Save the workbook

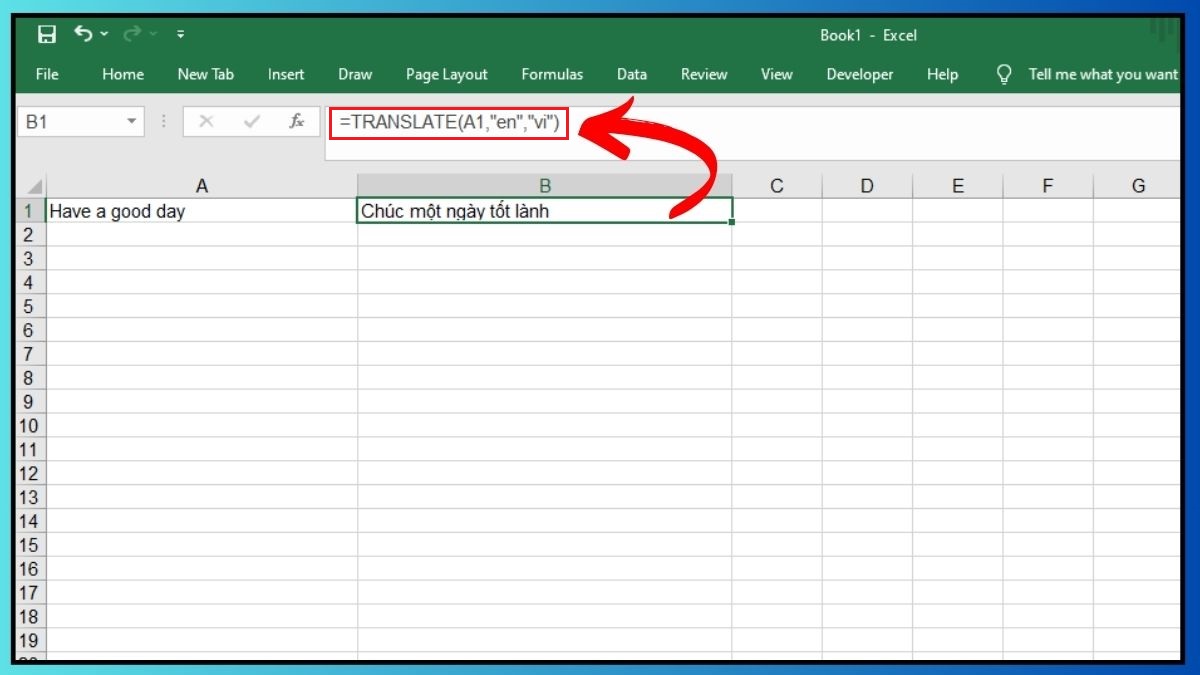pos(46,33)
